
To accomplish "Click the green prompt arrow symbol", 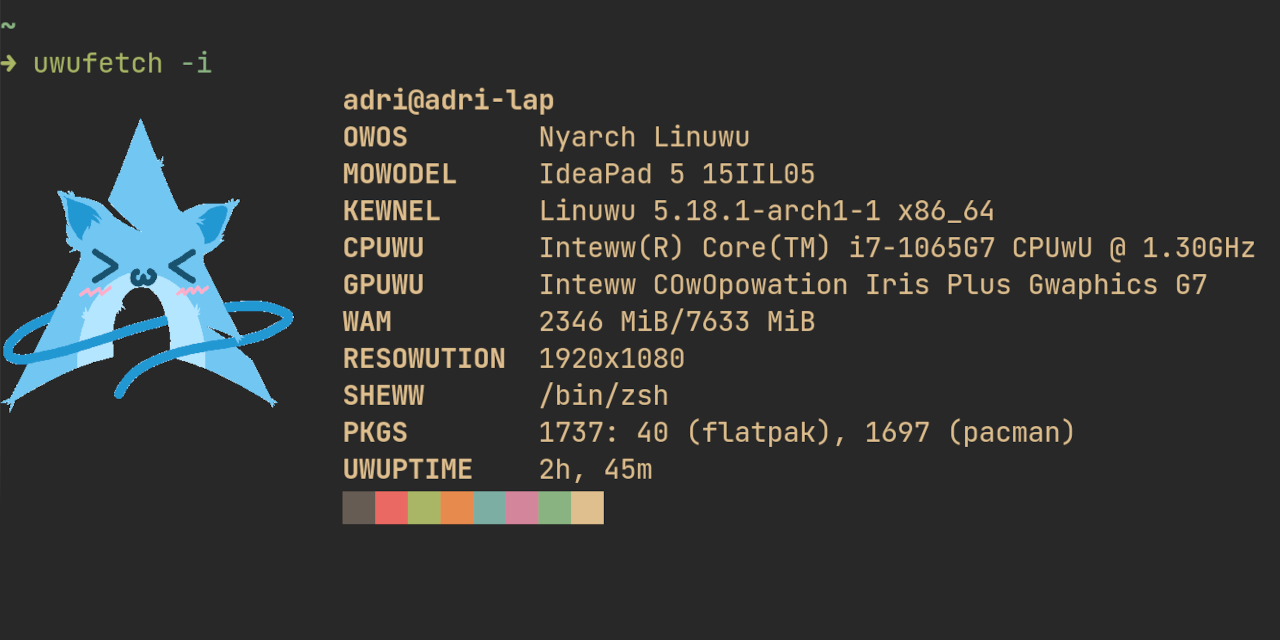I will (x=8, y=64).
